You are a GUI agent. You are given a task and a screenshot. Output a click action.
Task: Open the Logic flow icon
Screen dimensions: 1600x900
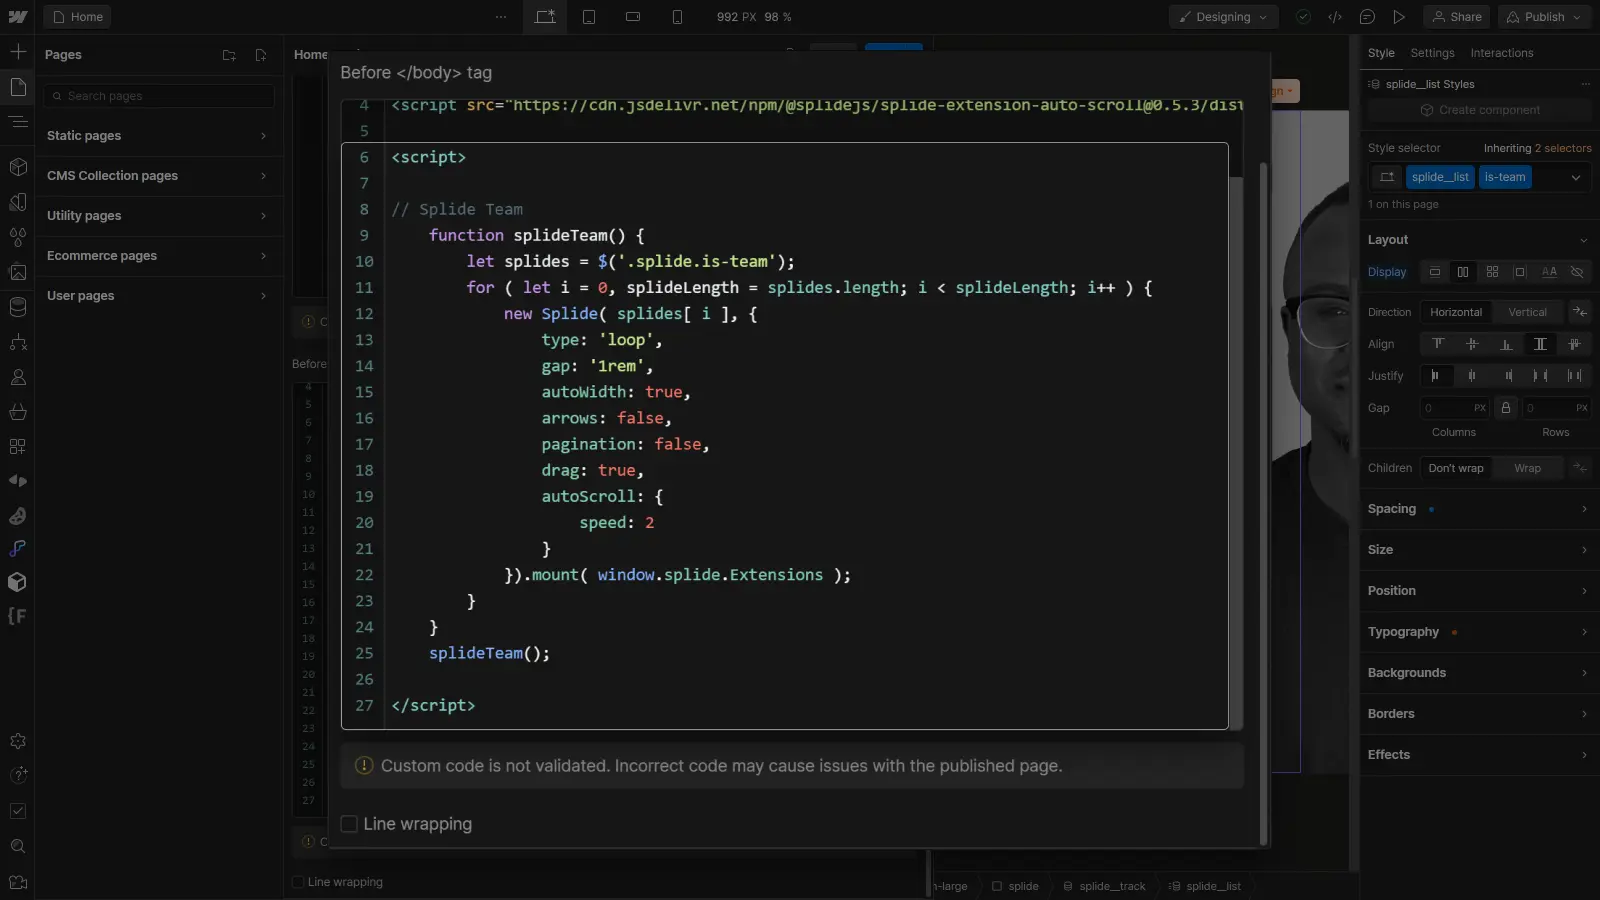click(x=18, y=342)
